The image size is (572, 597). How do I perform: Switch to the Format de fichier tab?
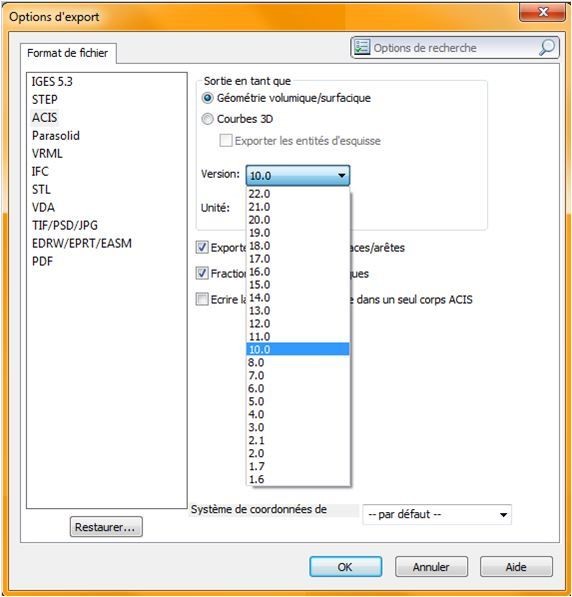(68, 53)
